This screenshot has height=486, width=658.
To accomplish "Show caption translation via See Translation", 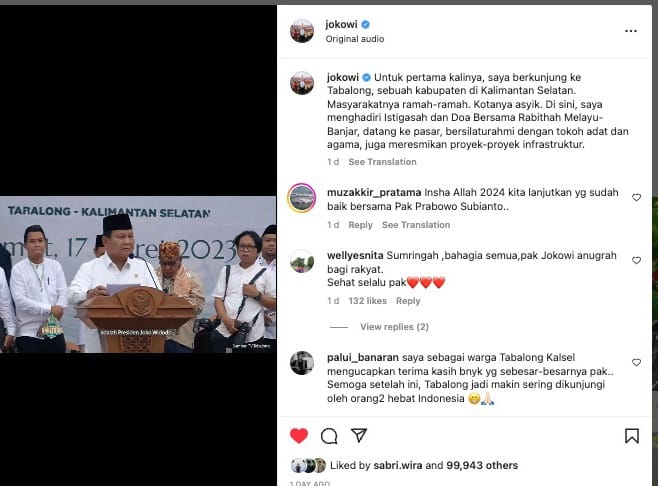I will 382,162.
